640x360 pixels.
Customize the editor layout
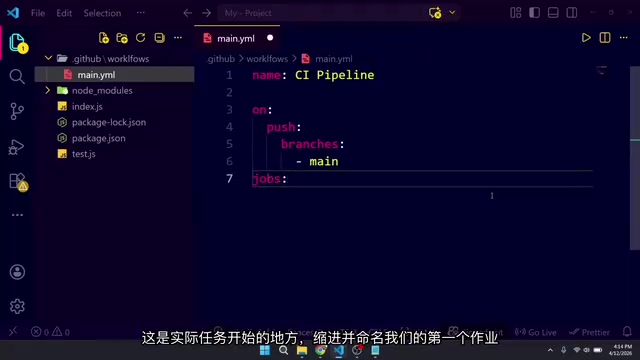coord(516,13)
